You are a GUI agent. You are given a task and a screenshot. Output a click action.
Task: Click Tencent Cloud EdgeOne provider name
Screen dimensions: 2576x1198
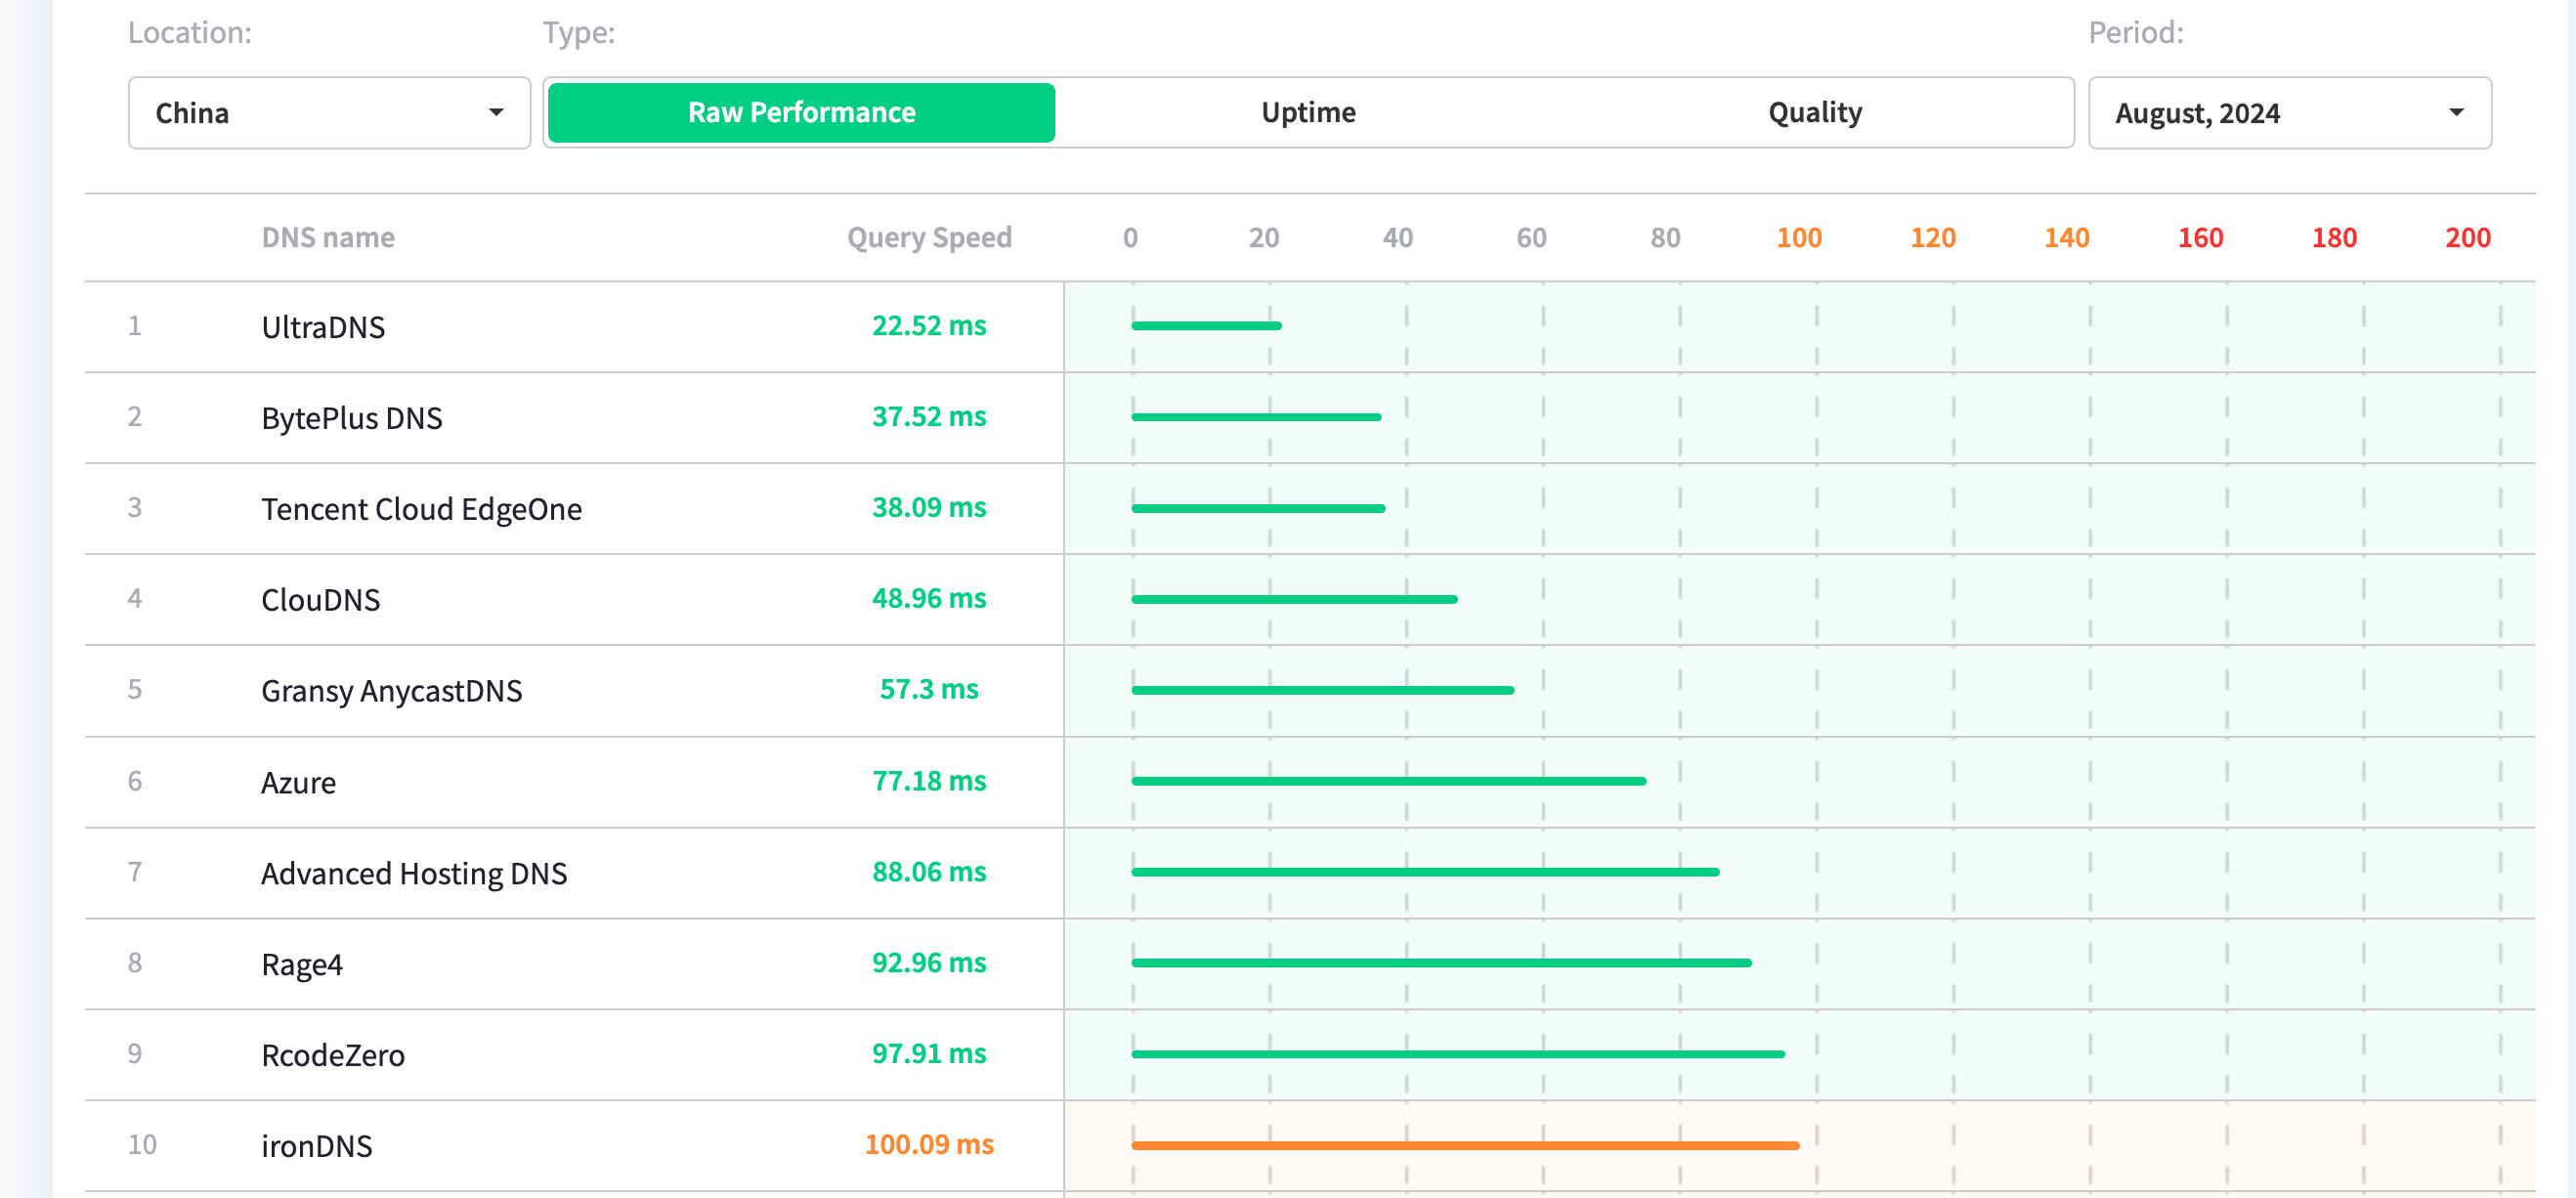click(x=421, y=509)
